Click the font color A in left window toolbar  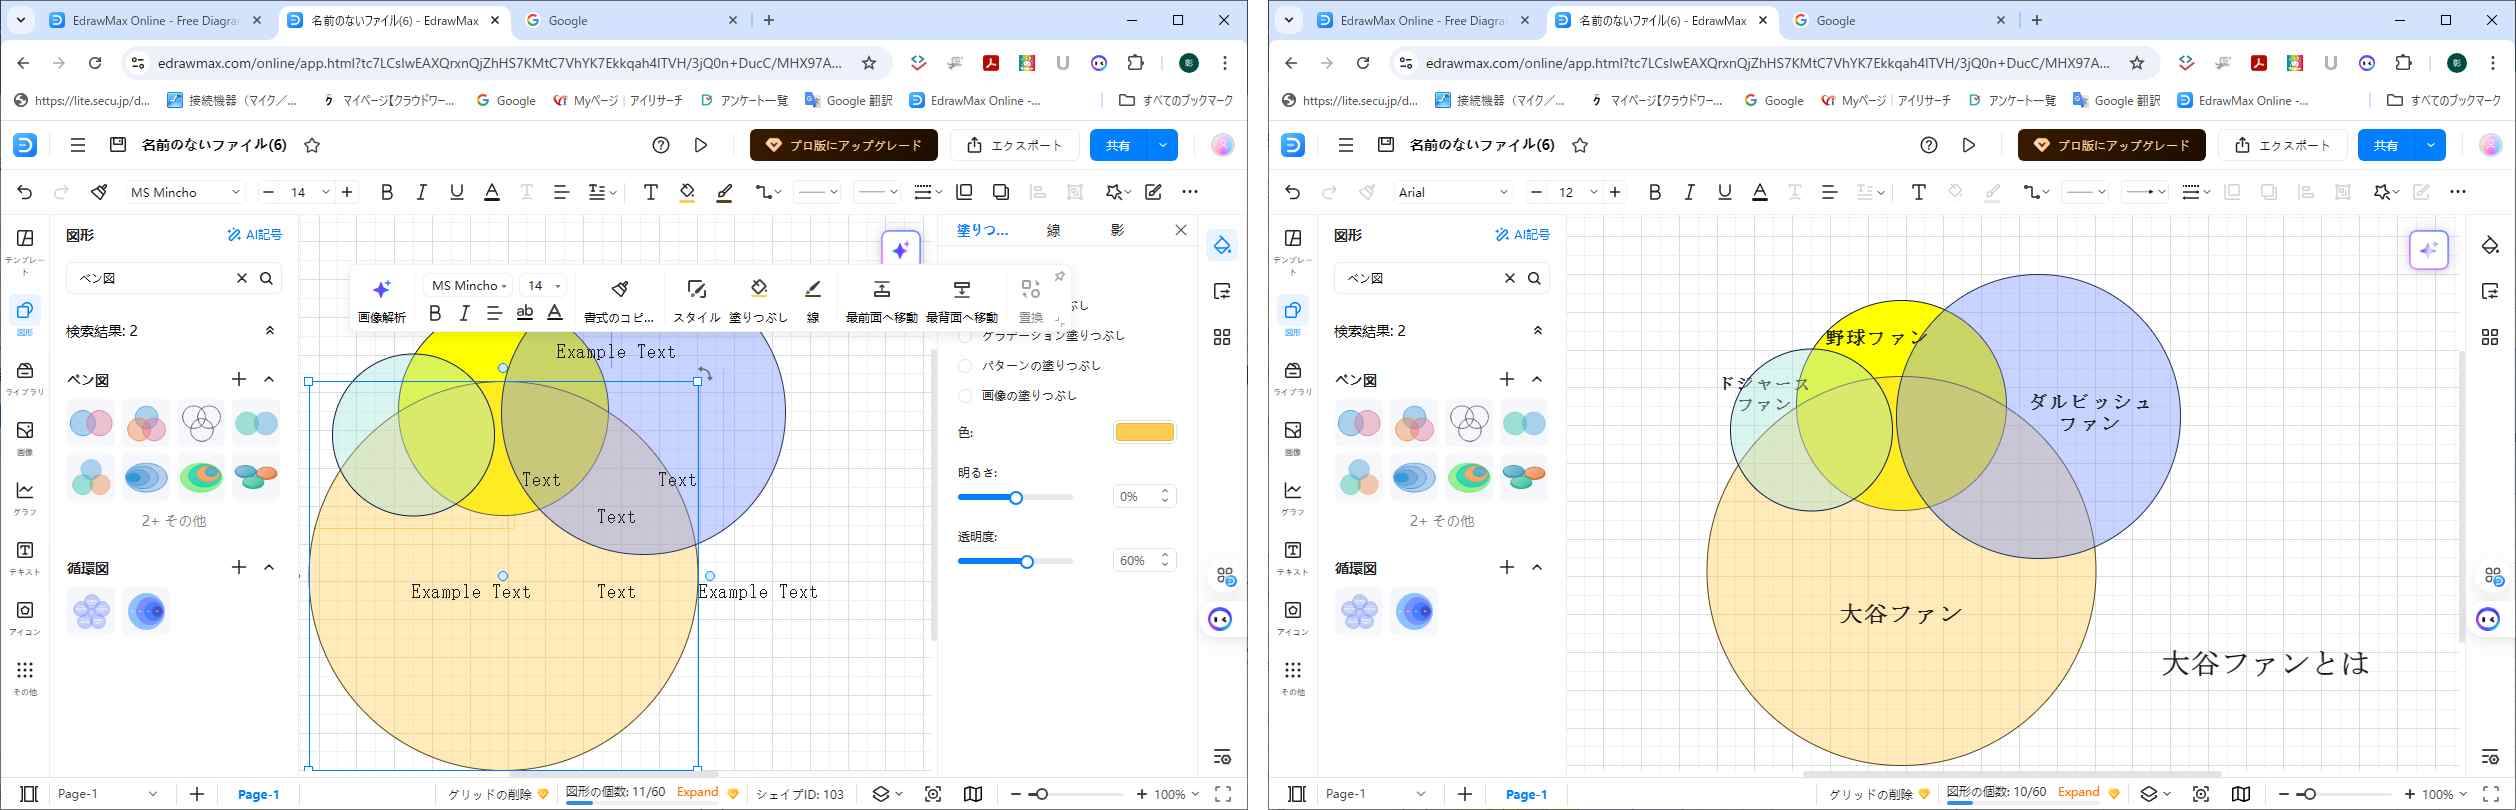pos(492,192)
